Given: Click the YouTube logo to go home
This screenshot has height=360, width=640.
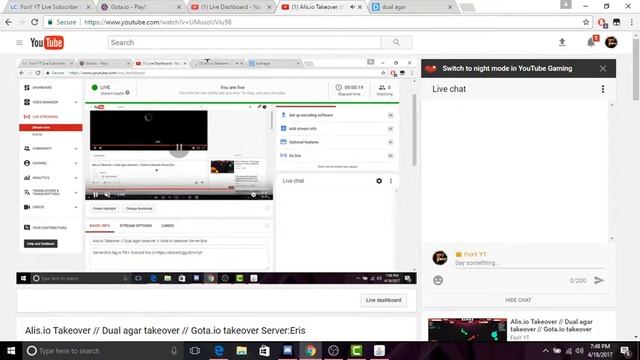Looking at the screenshot, I should (x=47, y=42).
